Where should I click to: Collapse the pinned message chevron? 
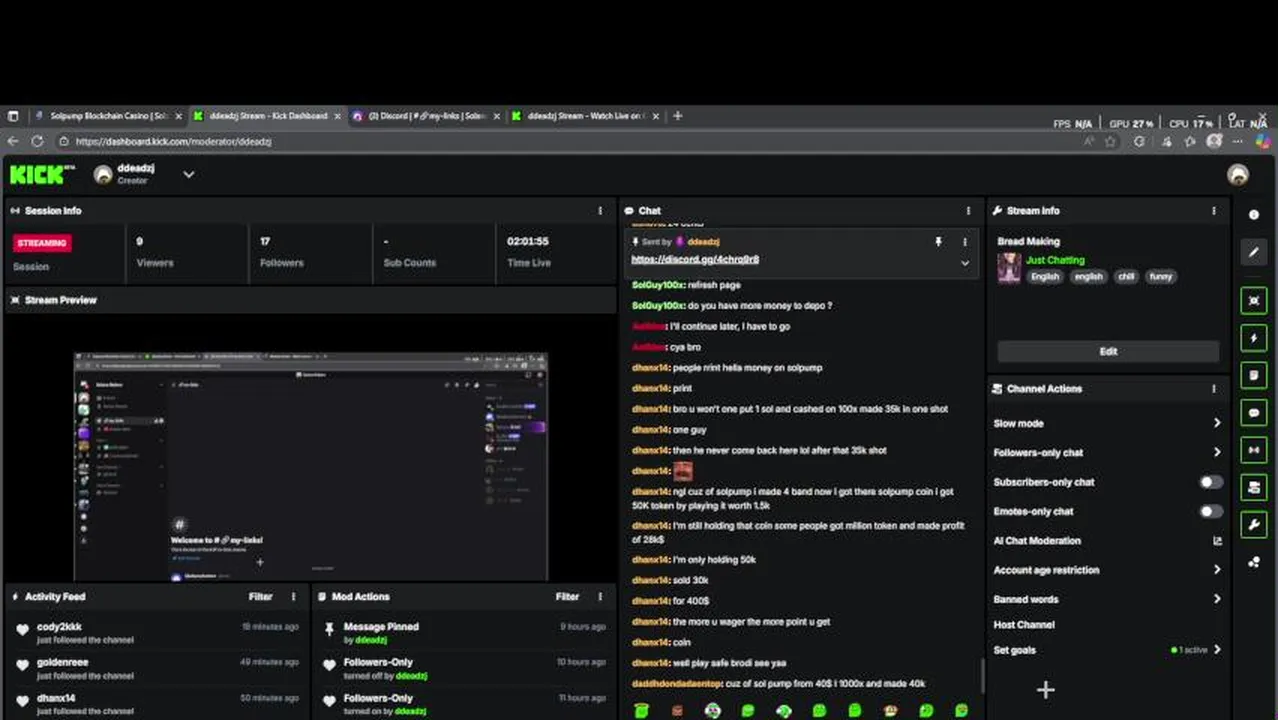[965, 263]
